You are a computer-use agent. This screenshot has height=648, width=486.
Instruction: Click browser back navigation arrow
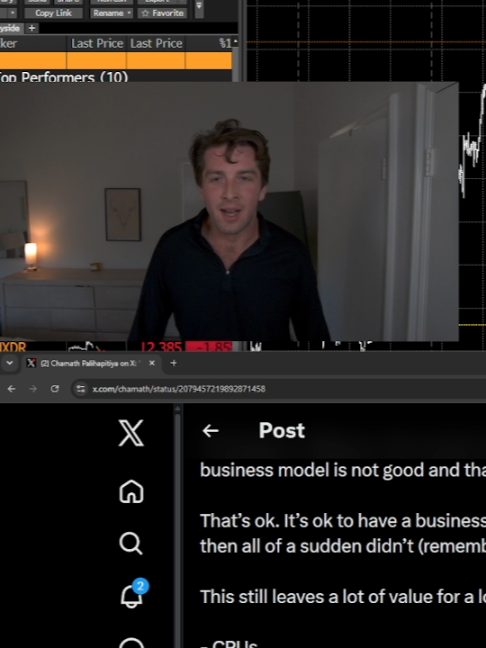coord(12,389)
